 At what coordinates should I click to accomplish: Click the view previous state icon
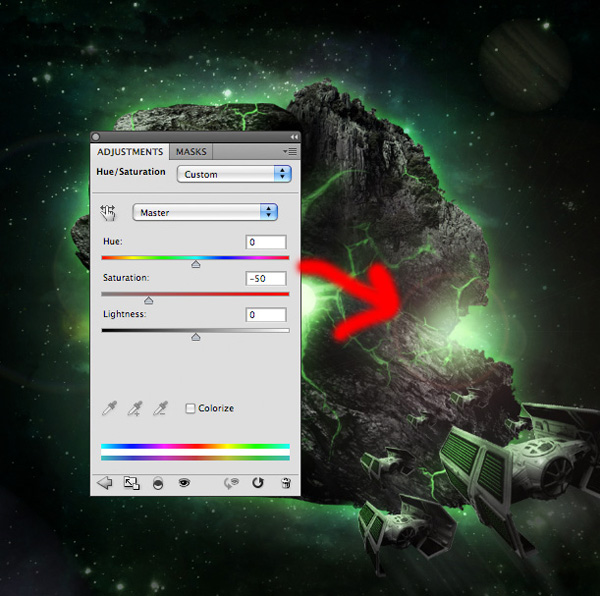click(232, 482)
